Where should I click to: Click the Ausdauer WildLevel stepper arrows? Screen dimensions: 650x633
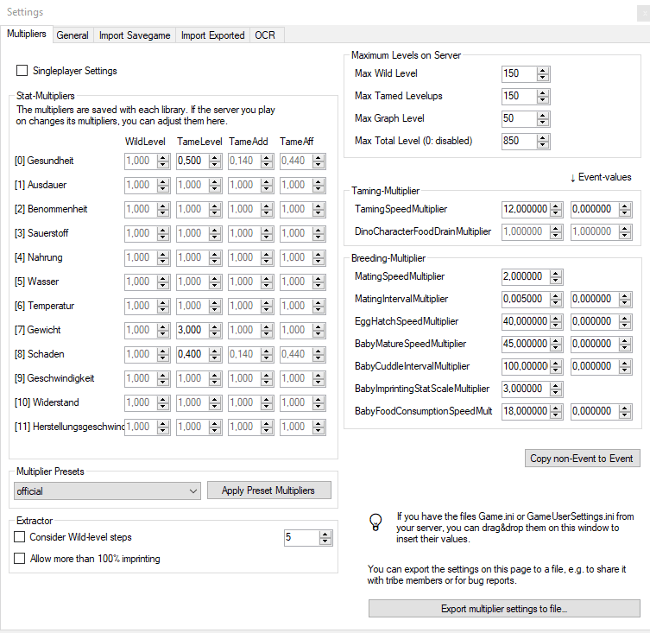tap(163, 185)
